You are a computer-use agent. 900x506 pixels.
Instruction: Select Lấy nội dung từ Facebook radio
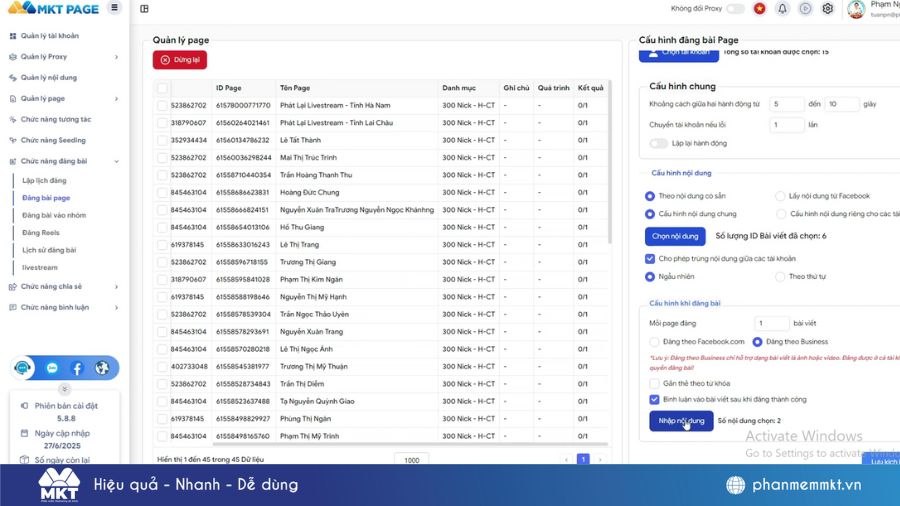(780, 196)
